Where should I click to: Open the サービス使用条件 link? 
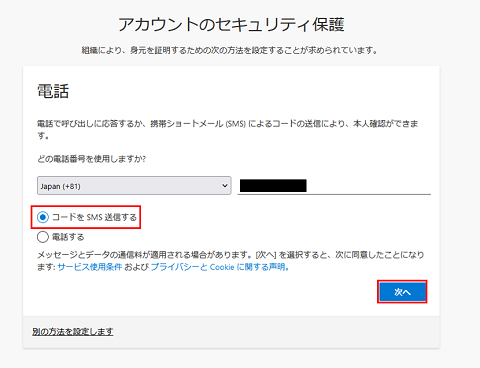pos(90,267)
